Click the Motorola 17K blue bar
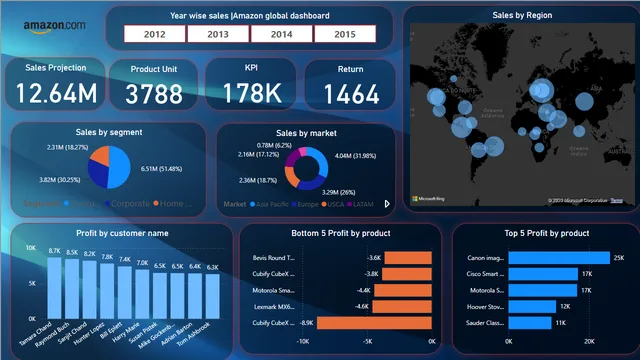The height and width of the screenshot is (360, 640). coord(543,290)
